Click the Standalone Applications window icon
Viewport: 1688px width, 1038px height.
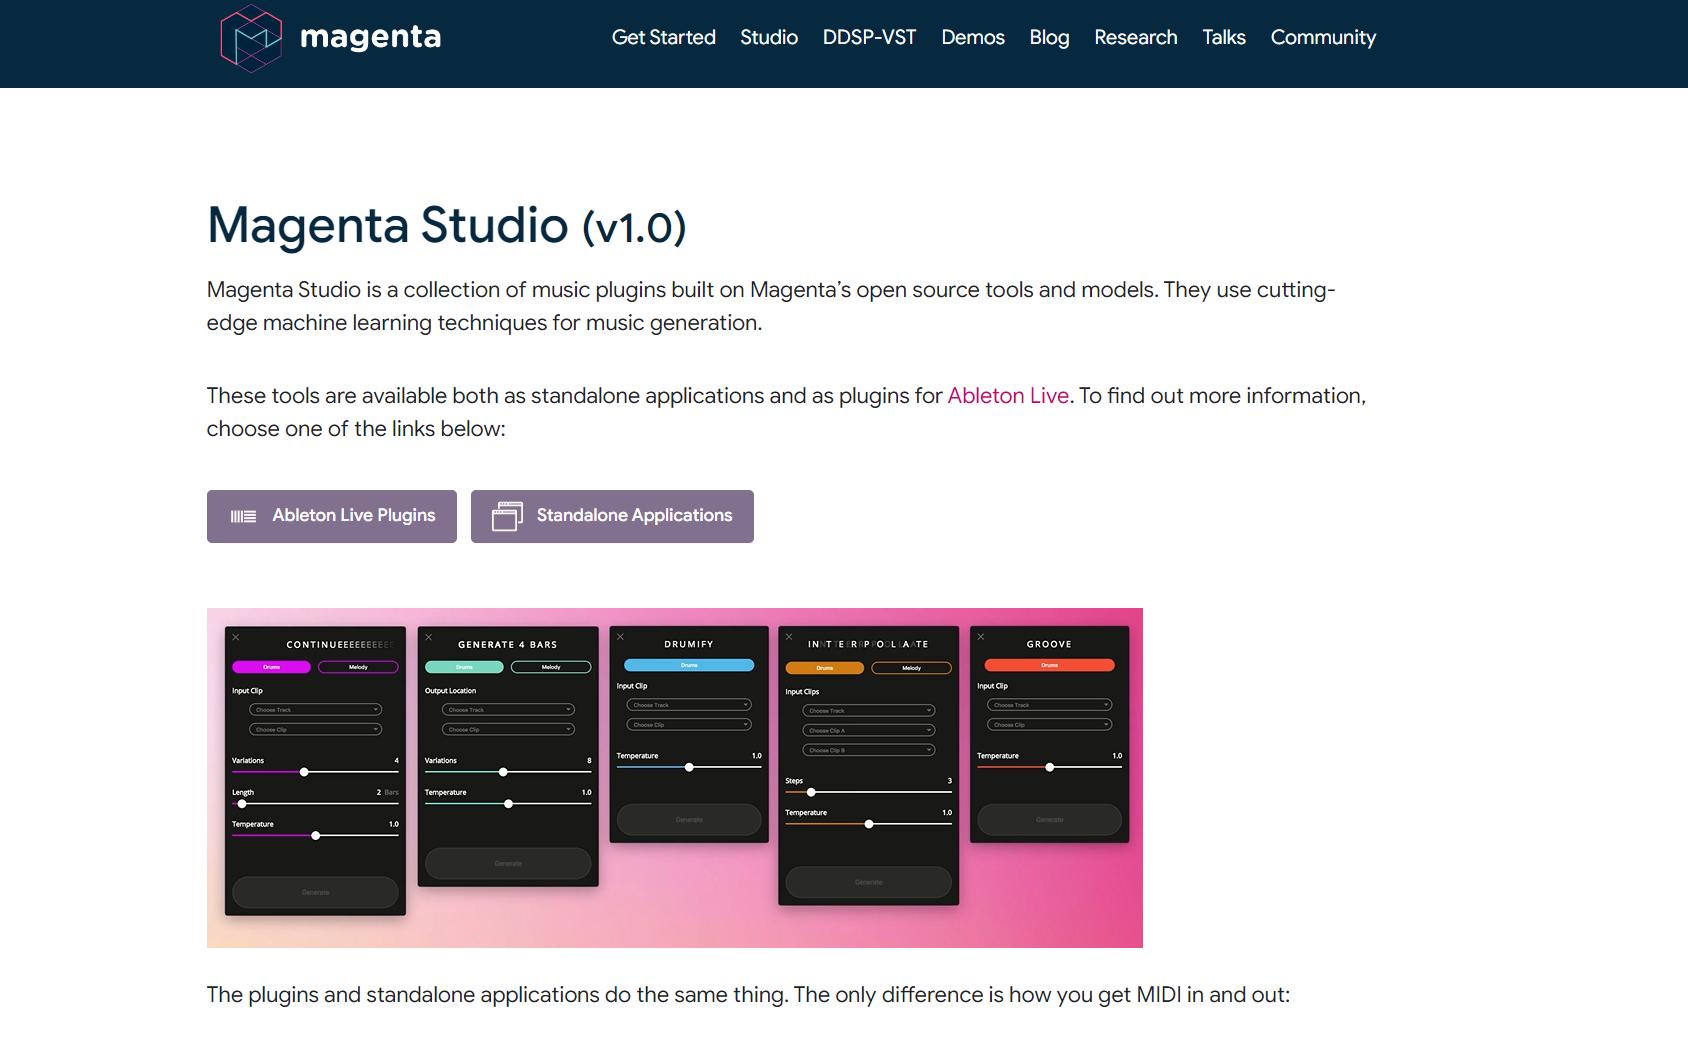point(507,516)
